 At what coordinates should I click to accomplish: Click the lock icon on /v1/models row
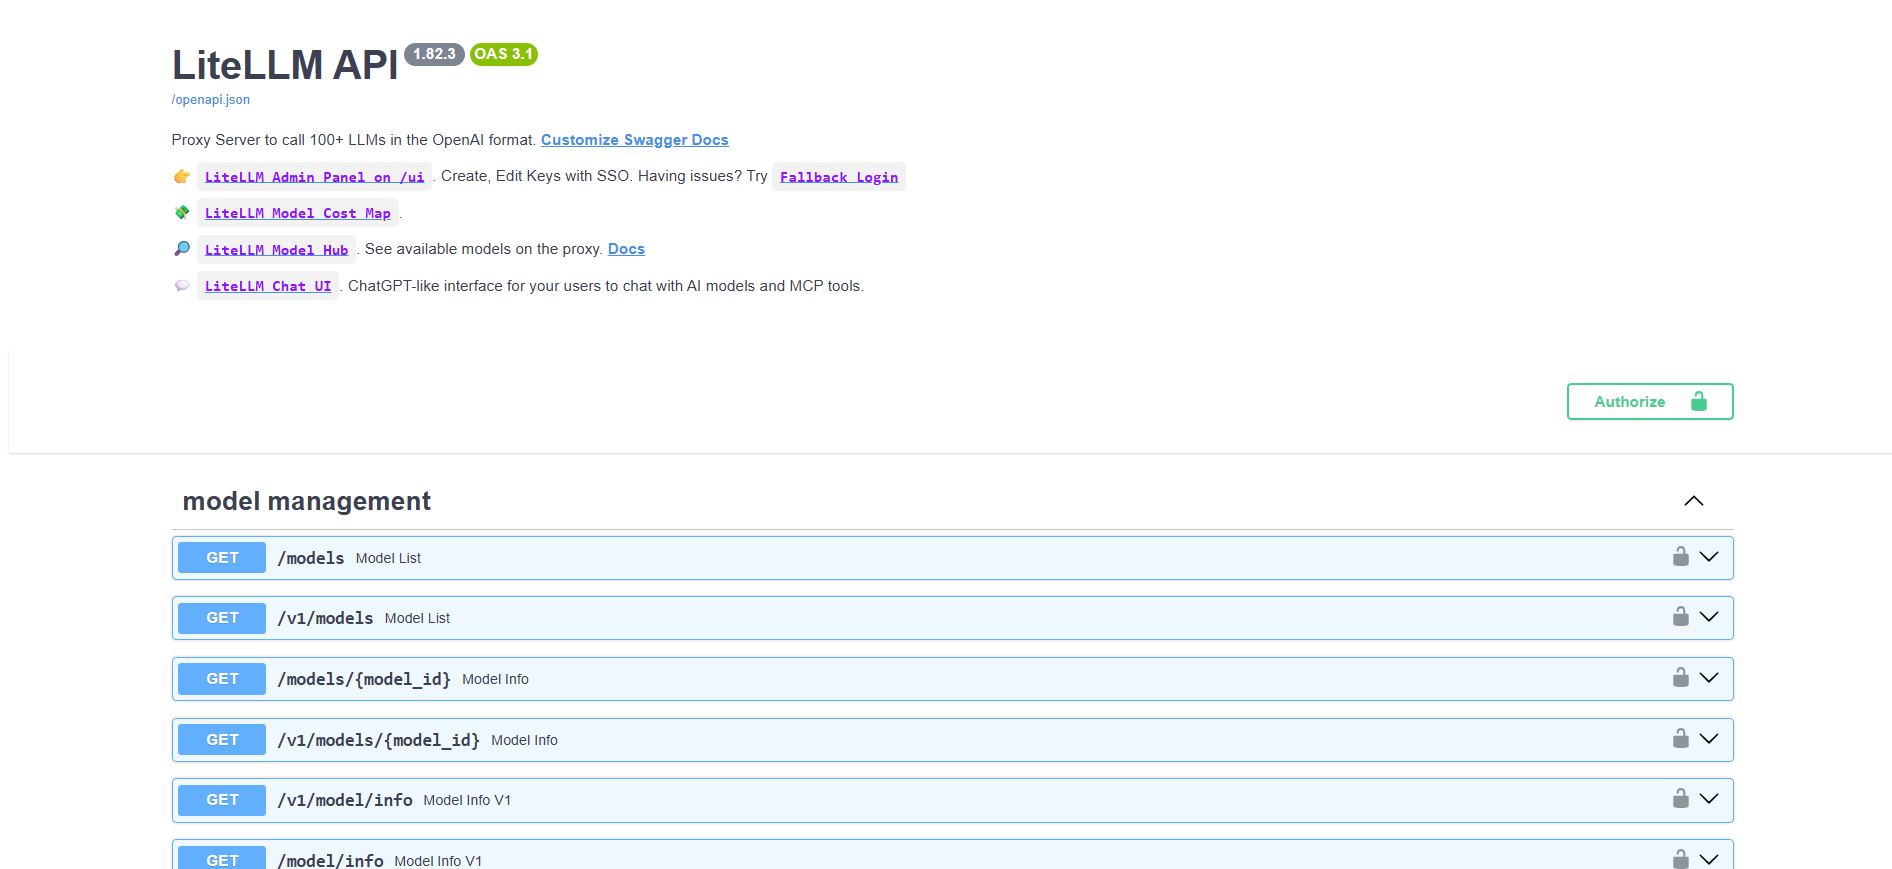tap(1681, 617)
